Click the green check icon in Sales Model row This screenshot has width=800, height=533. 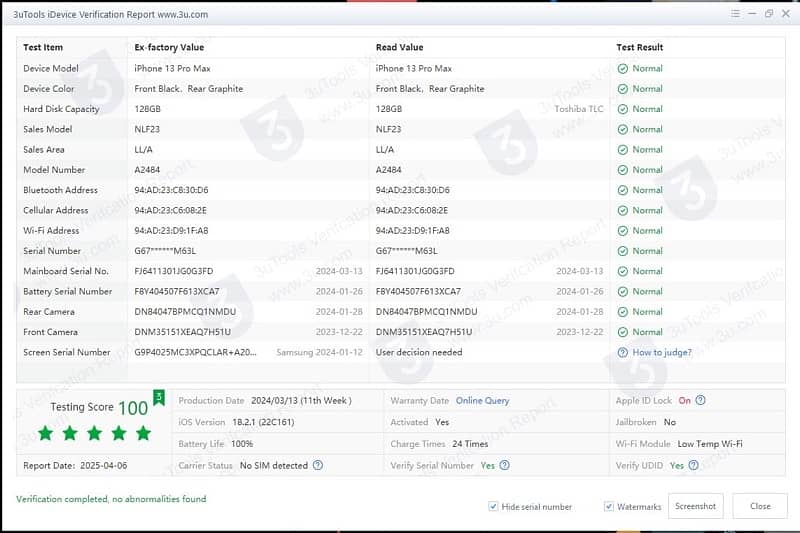click(623, 130)
